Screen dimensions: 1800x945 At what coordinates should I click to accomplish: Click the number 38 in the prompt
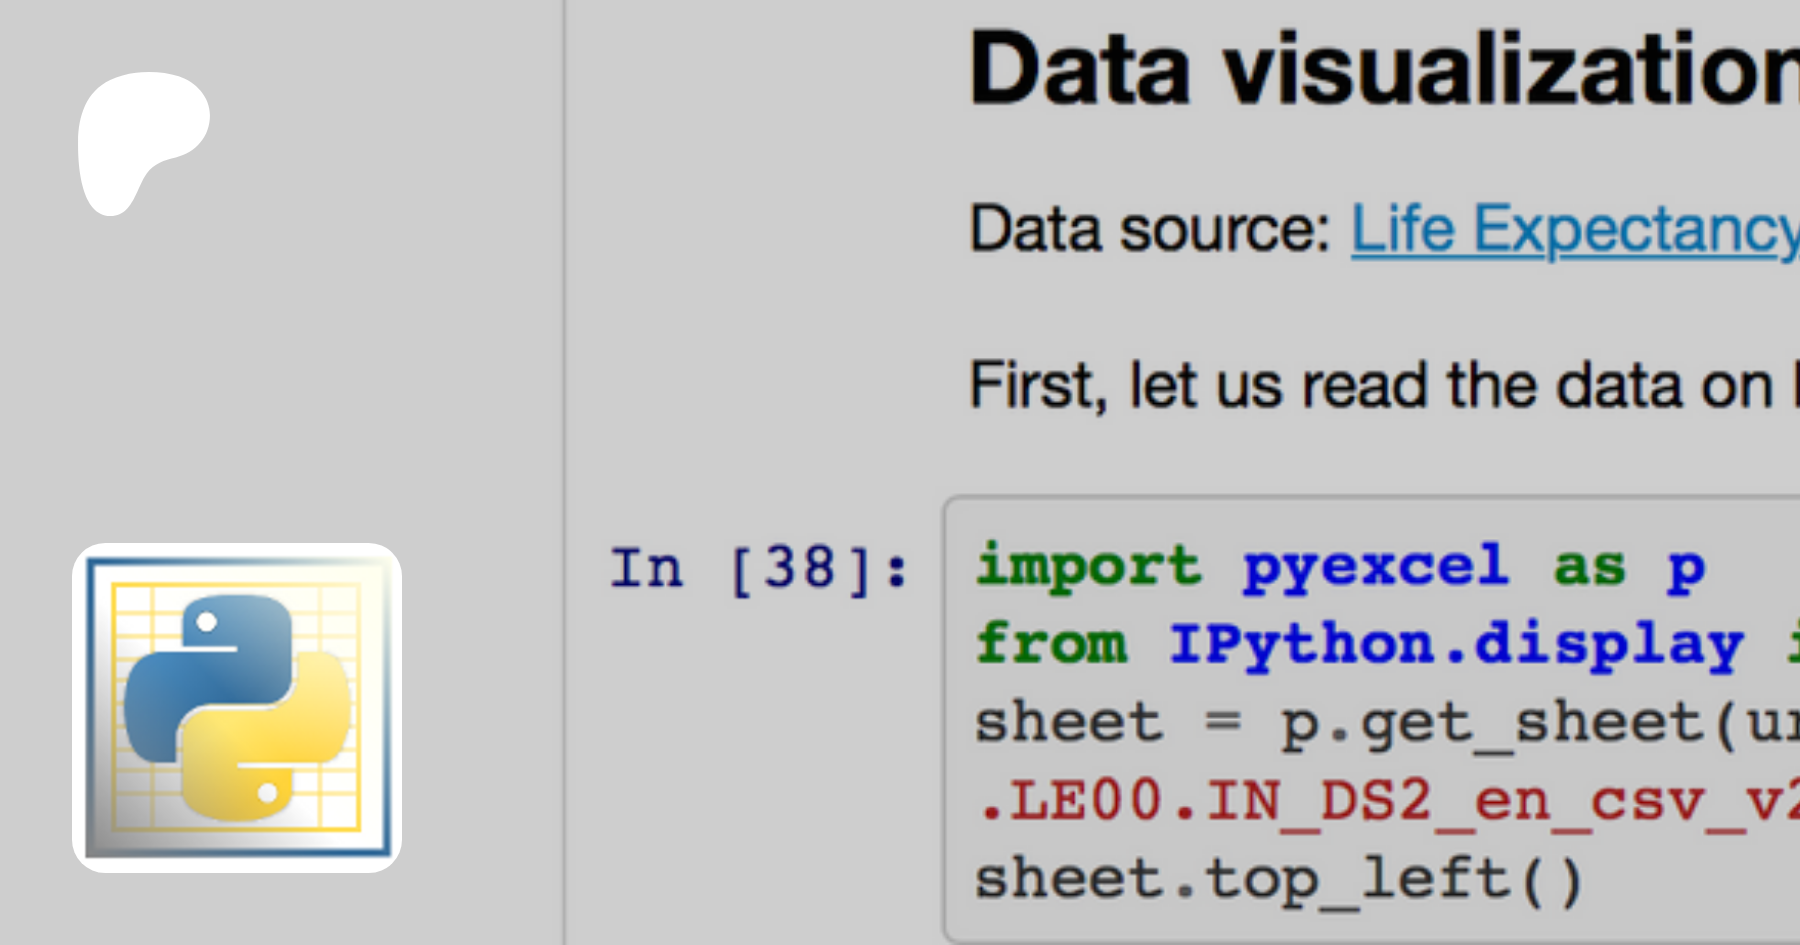[x=800, y=570]
